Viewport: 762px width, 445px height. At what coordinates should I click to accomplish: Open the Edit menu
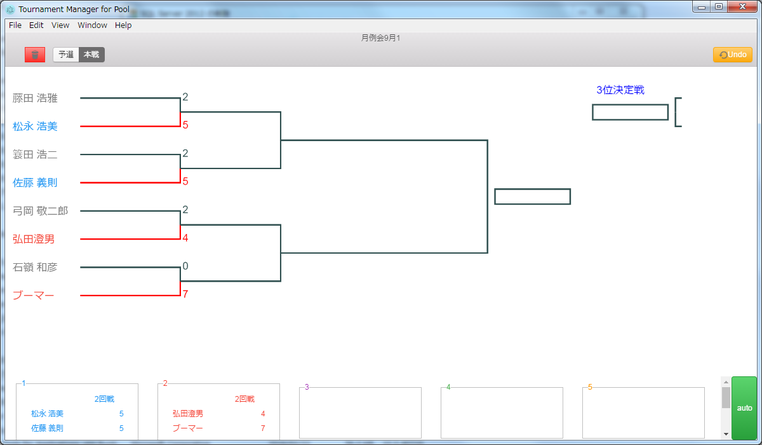tap(36, 25)
